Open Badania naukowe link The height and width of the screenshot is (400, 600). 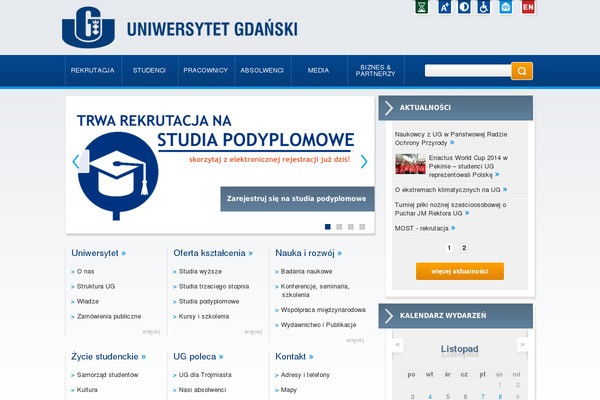(x=307, y=271)
